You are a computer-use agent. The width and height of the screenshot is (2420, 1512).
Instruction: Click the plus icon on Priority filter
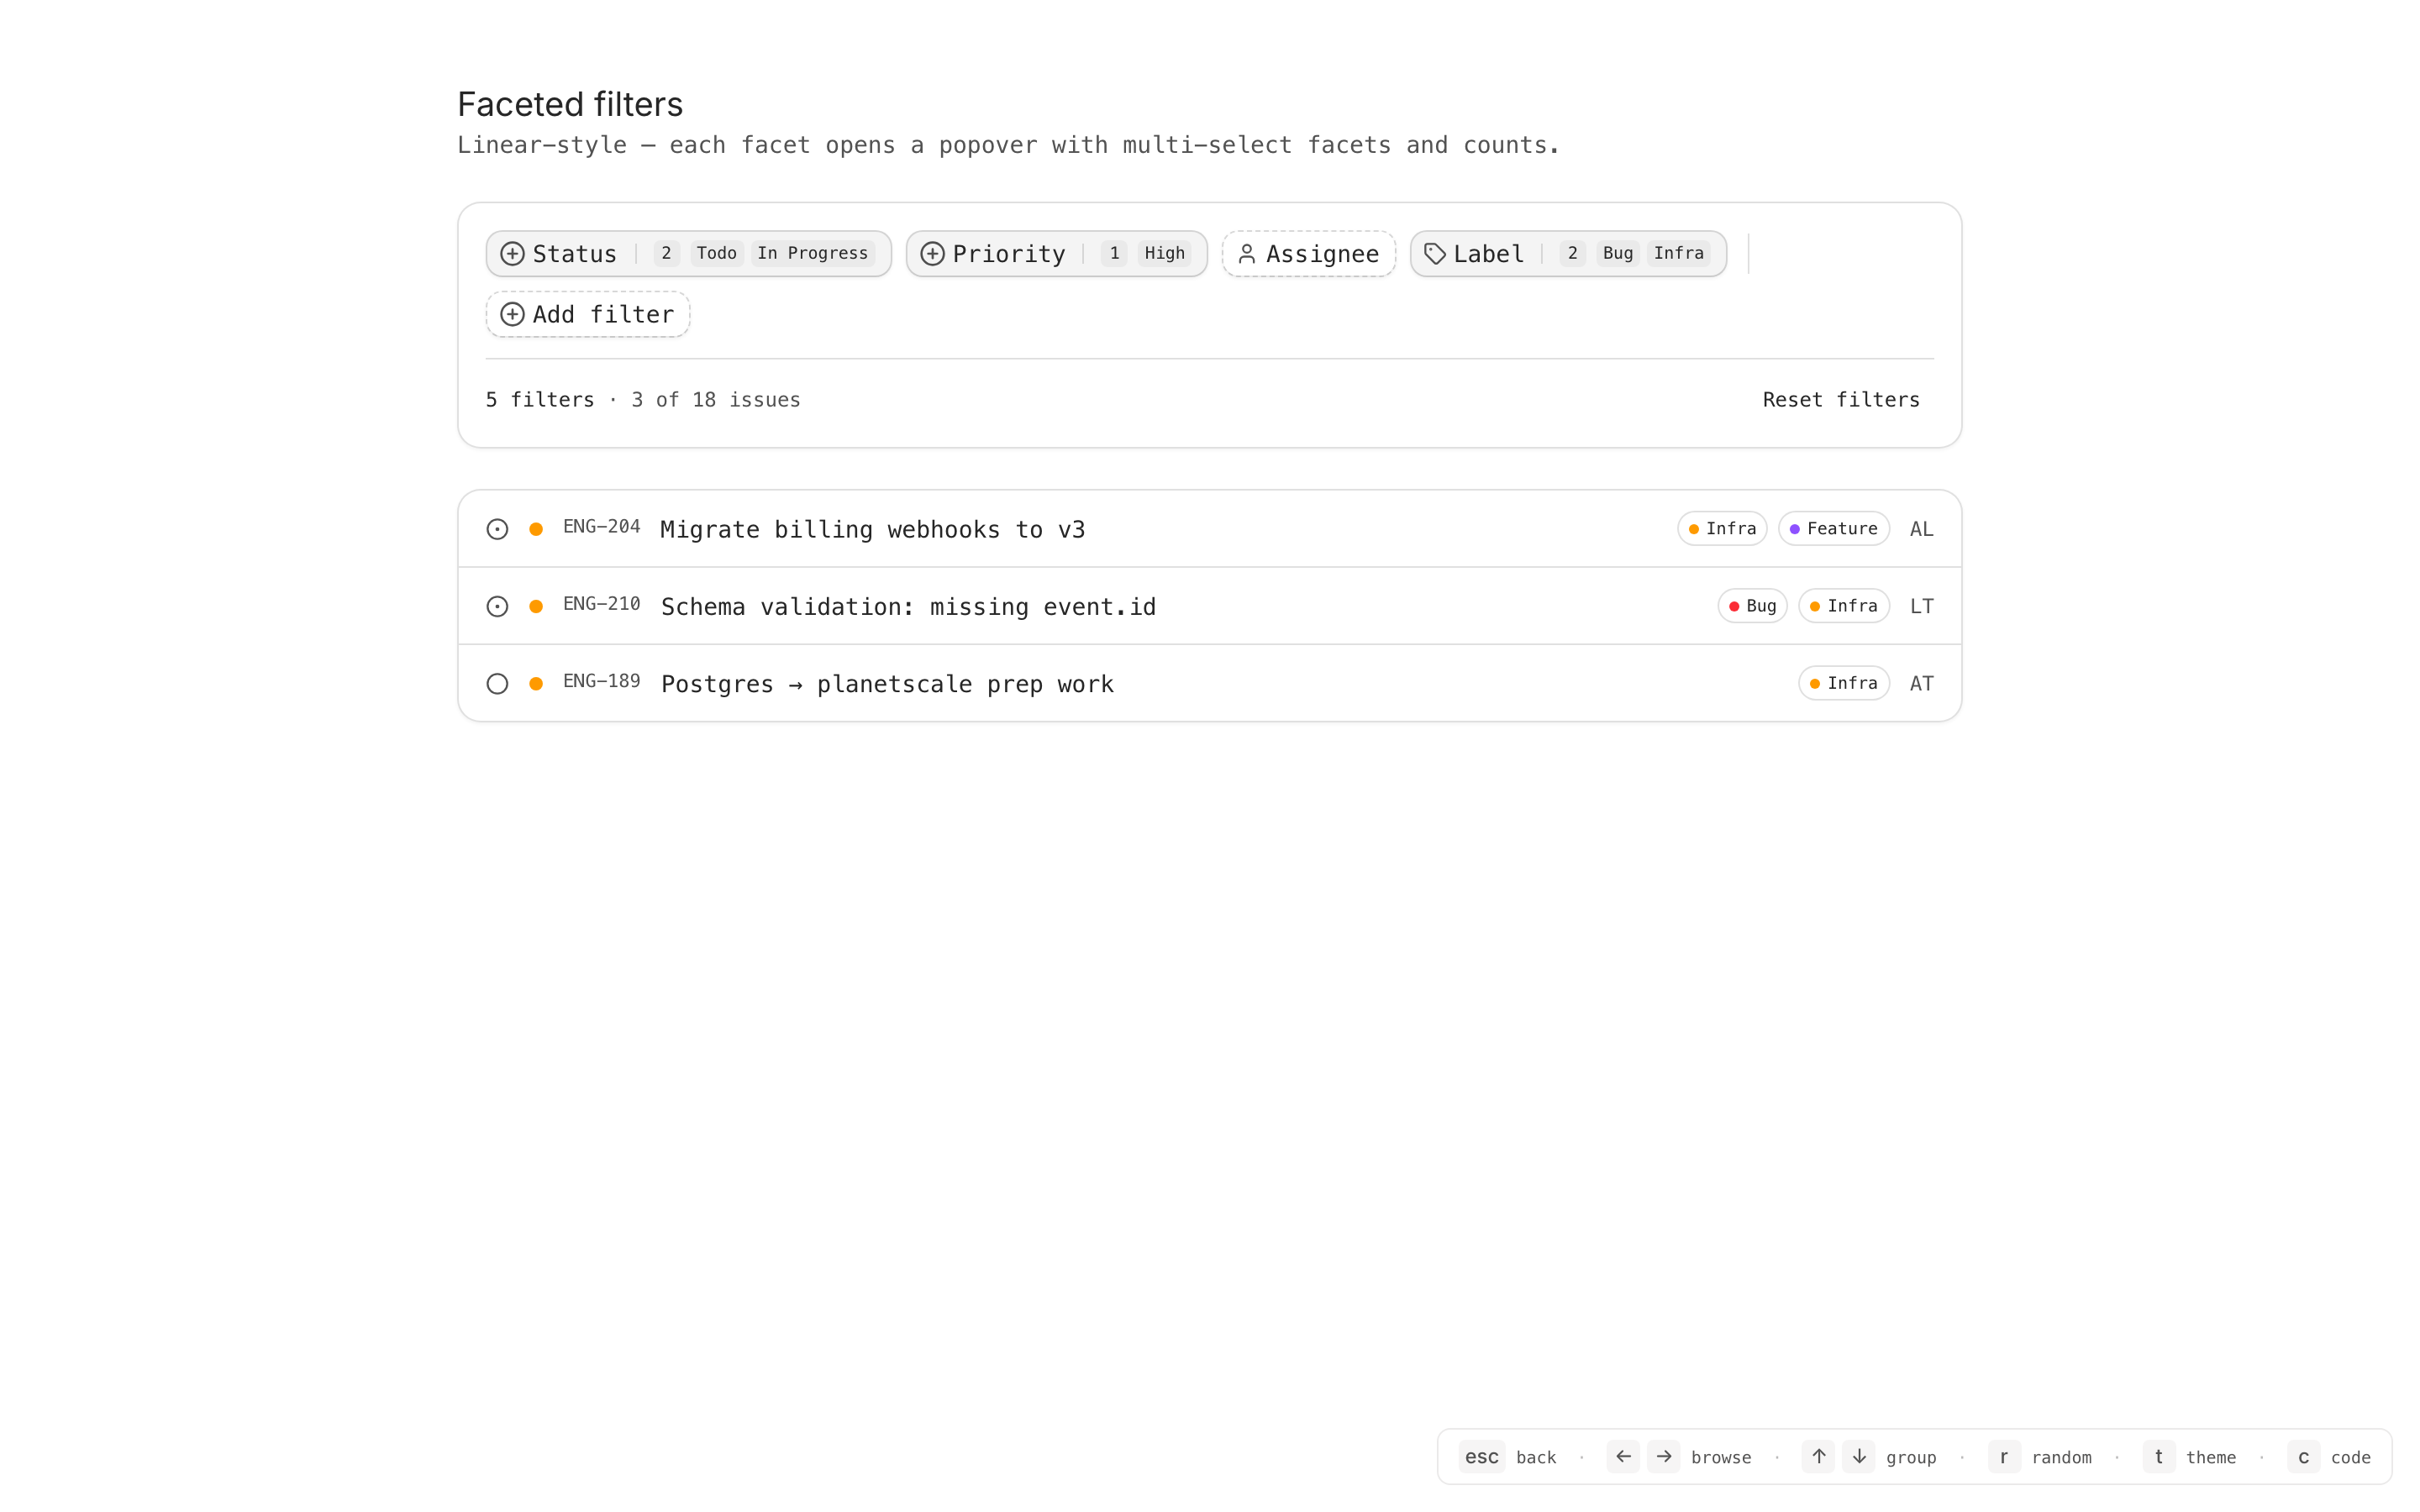932,254
